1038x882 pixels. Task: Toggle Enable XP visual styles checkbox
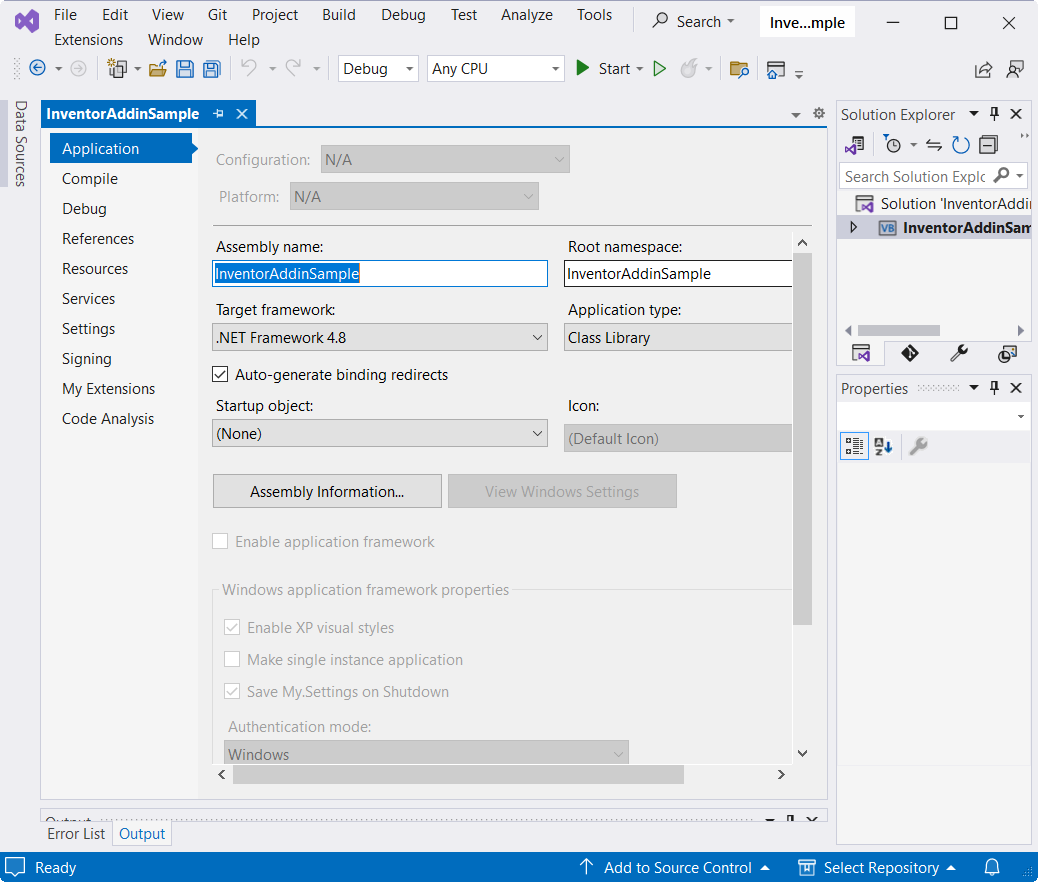click(232, 627)
